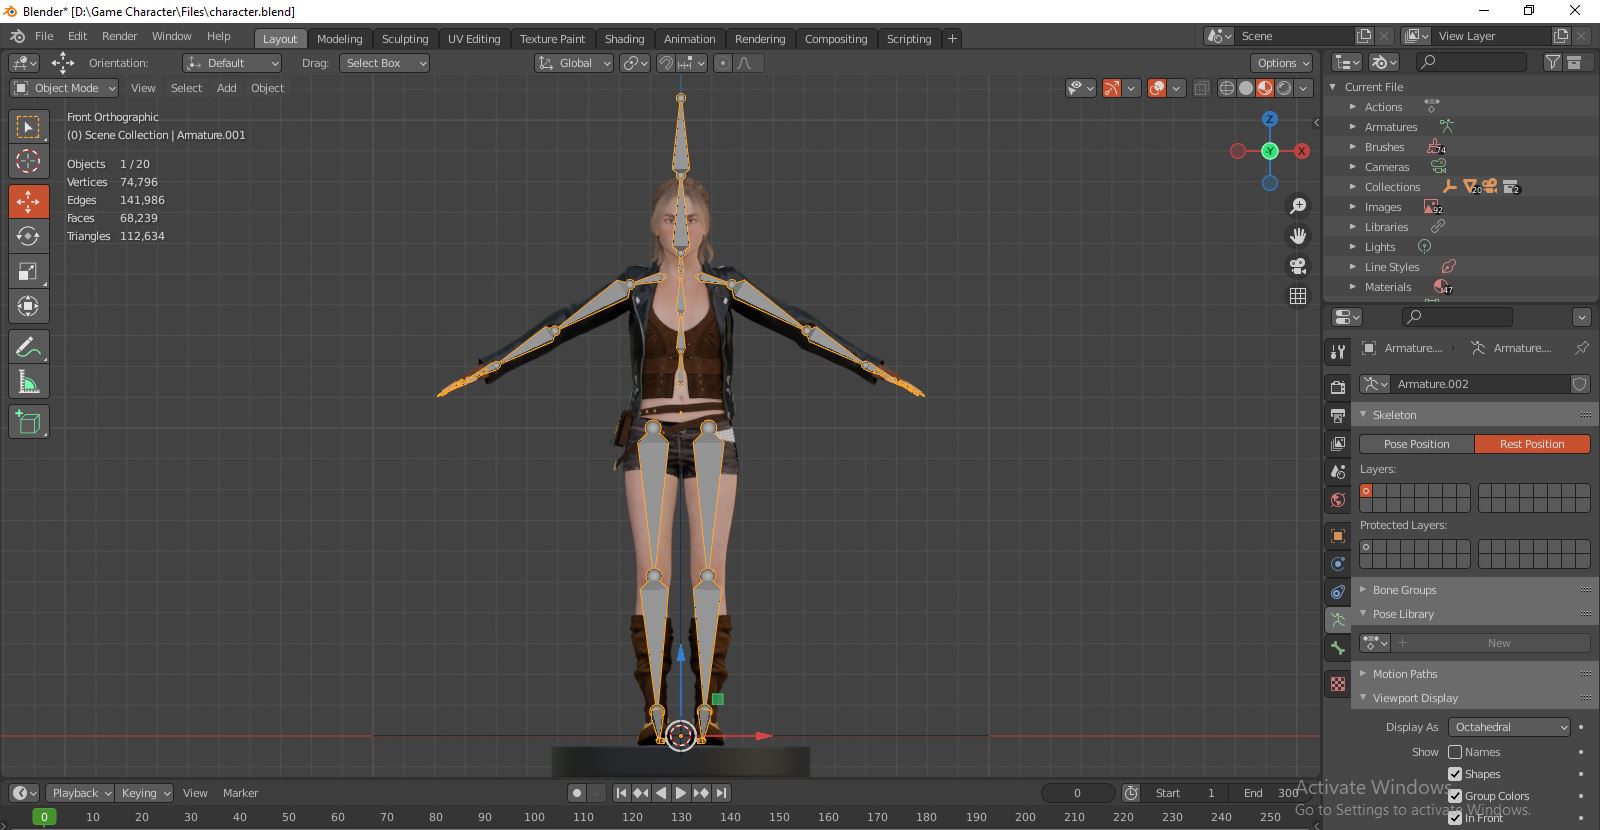Select the Rotate tool

[28, 236]
